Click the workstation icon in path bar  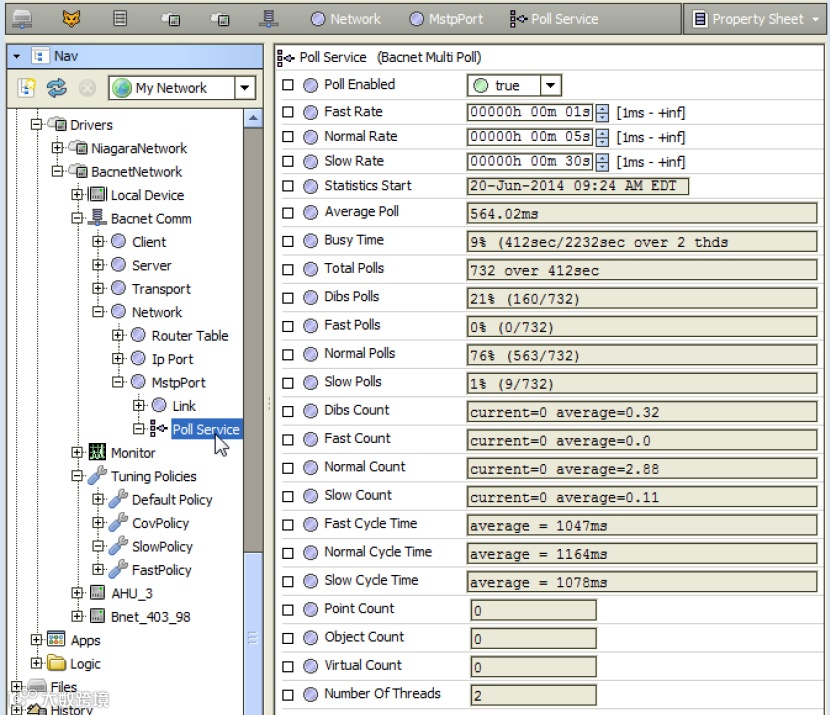click(x=22, y=19)
